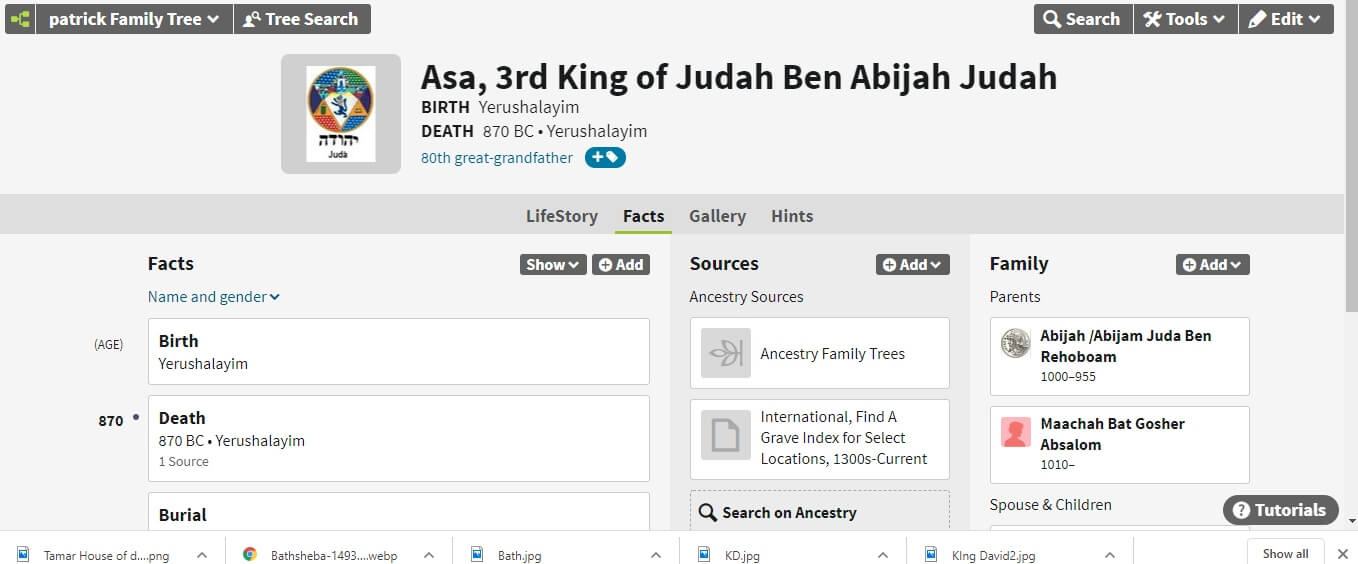Switch to the LifeStory tab
This screenshot has width=1358, height=564.
(x=561, y=216)
